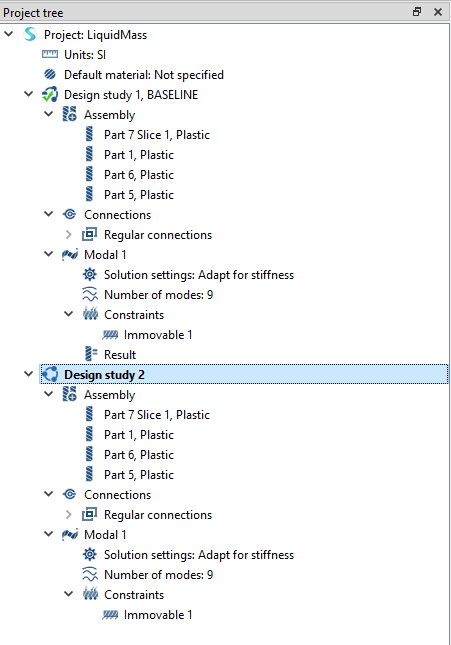Image resolution: width=451 pixels, height=645 pixels.
Task: Undock the Project tree panel
Action: click(417, 12)
